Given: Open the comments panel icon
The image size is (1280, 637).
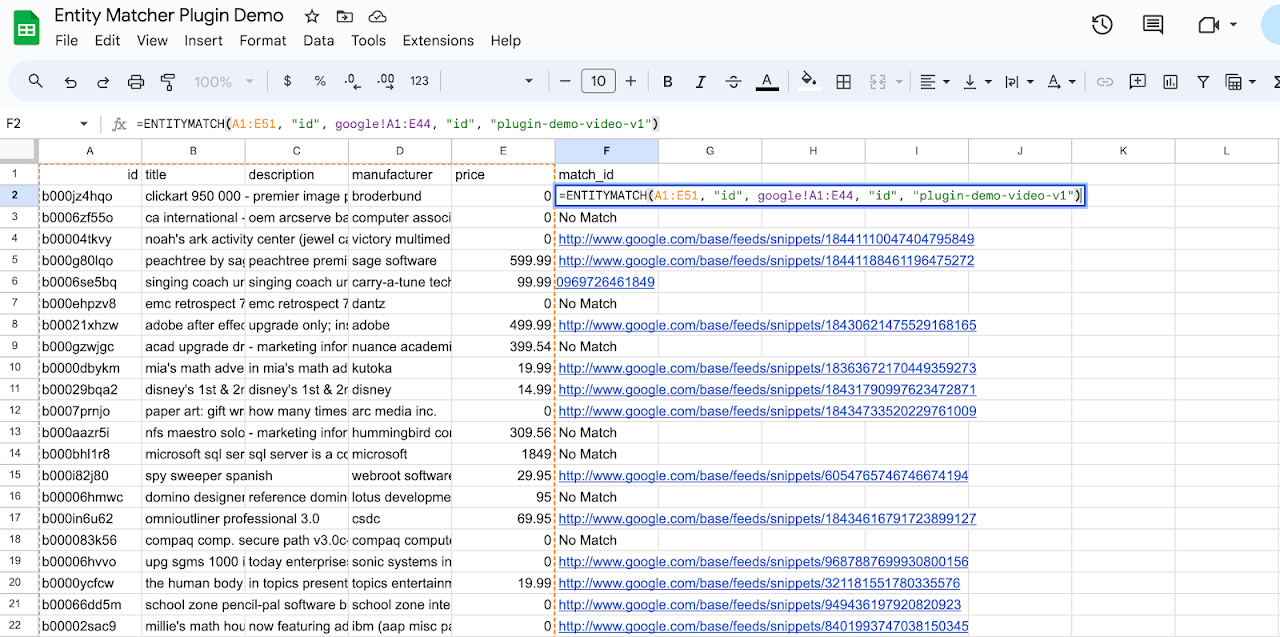Looking at the screenshot, I should tap(1153, 25).
